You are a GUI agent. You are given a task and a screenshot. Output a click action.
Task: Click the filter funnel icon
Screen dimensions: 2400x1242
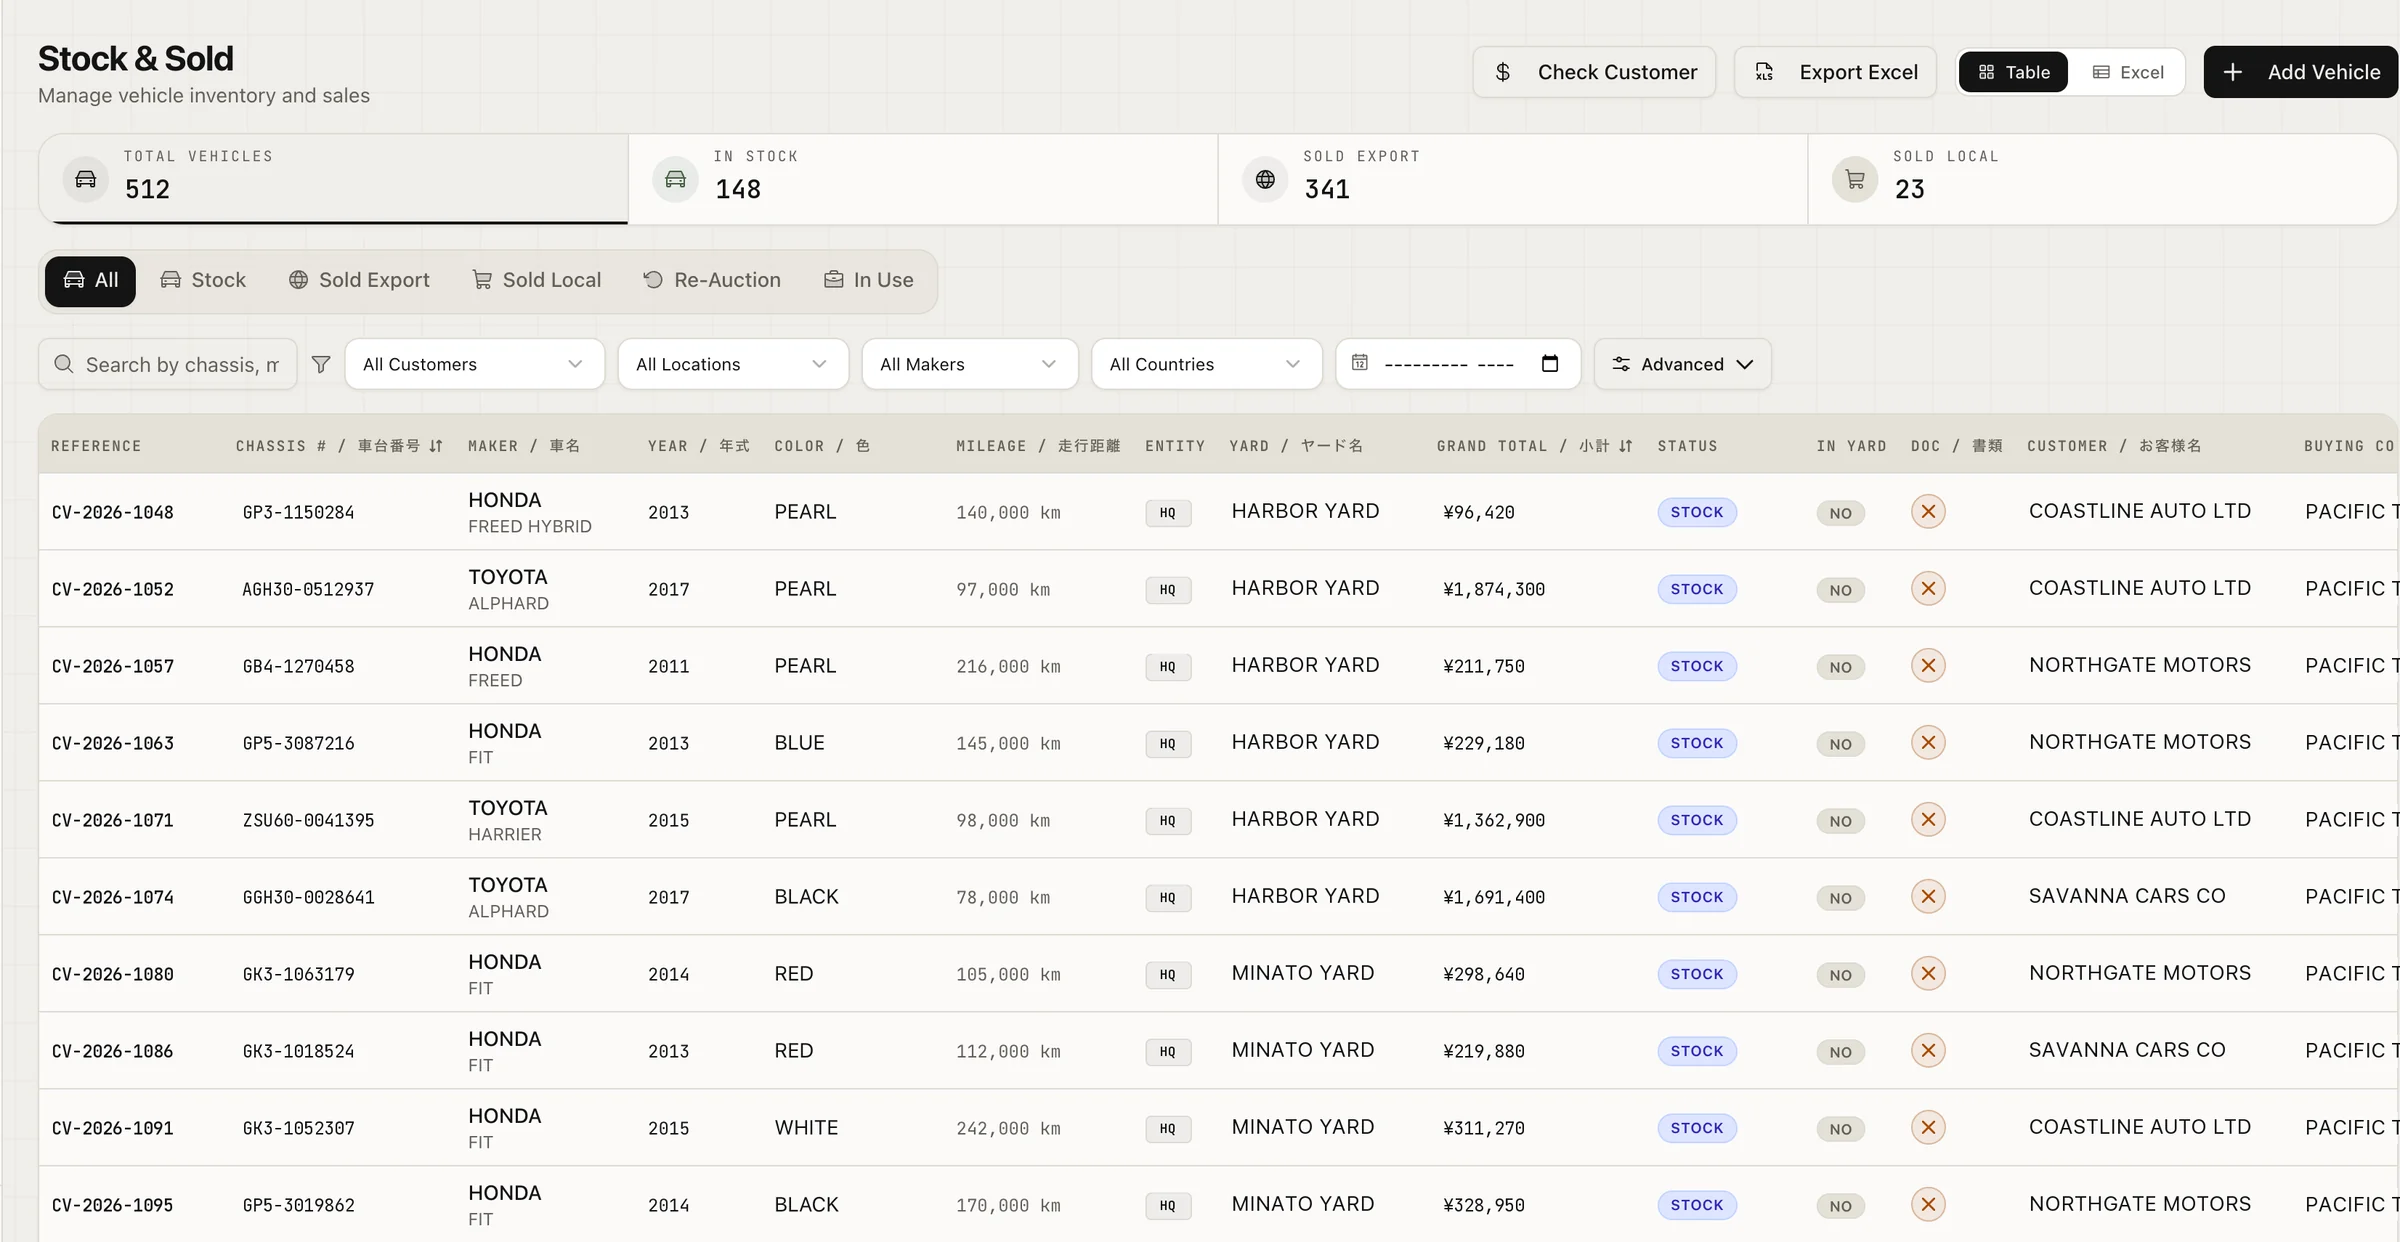[321, 364]
